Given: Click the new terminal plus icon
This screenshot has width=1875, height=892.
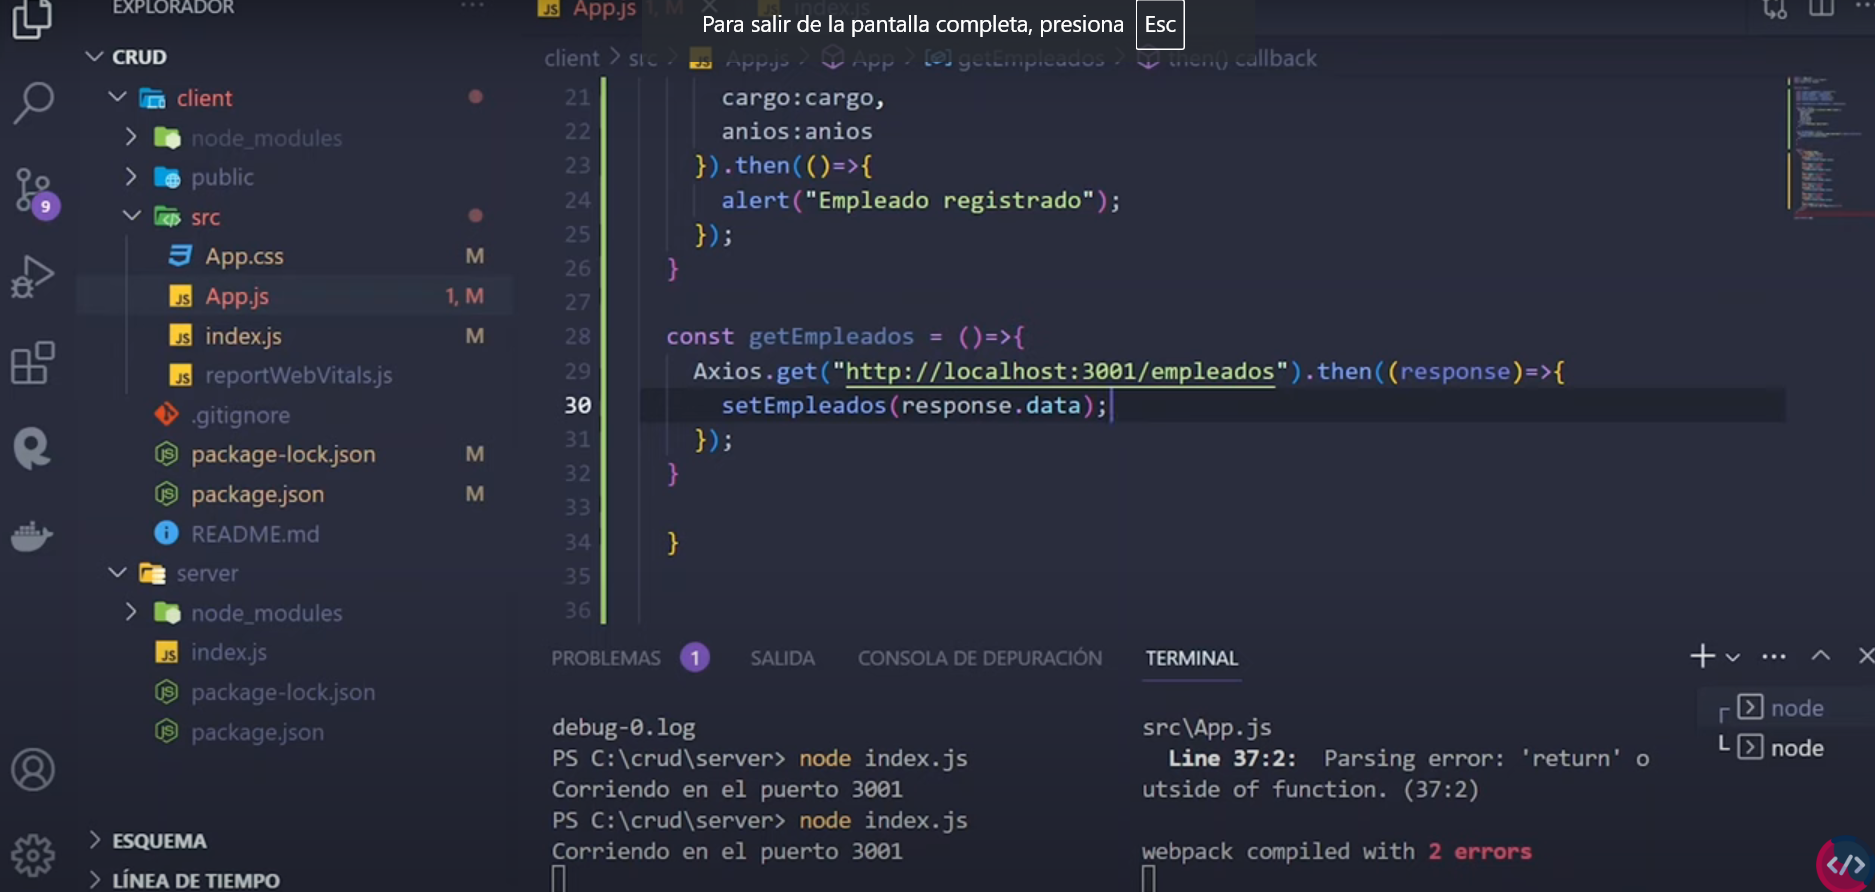Looking at the screenshot, I should (1701, 656).
